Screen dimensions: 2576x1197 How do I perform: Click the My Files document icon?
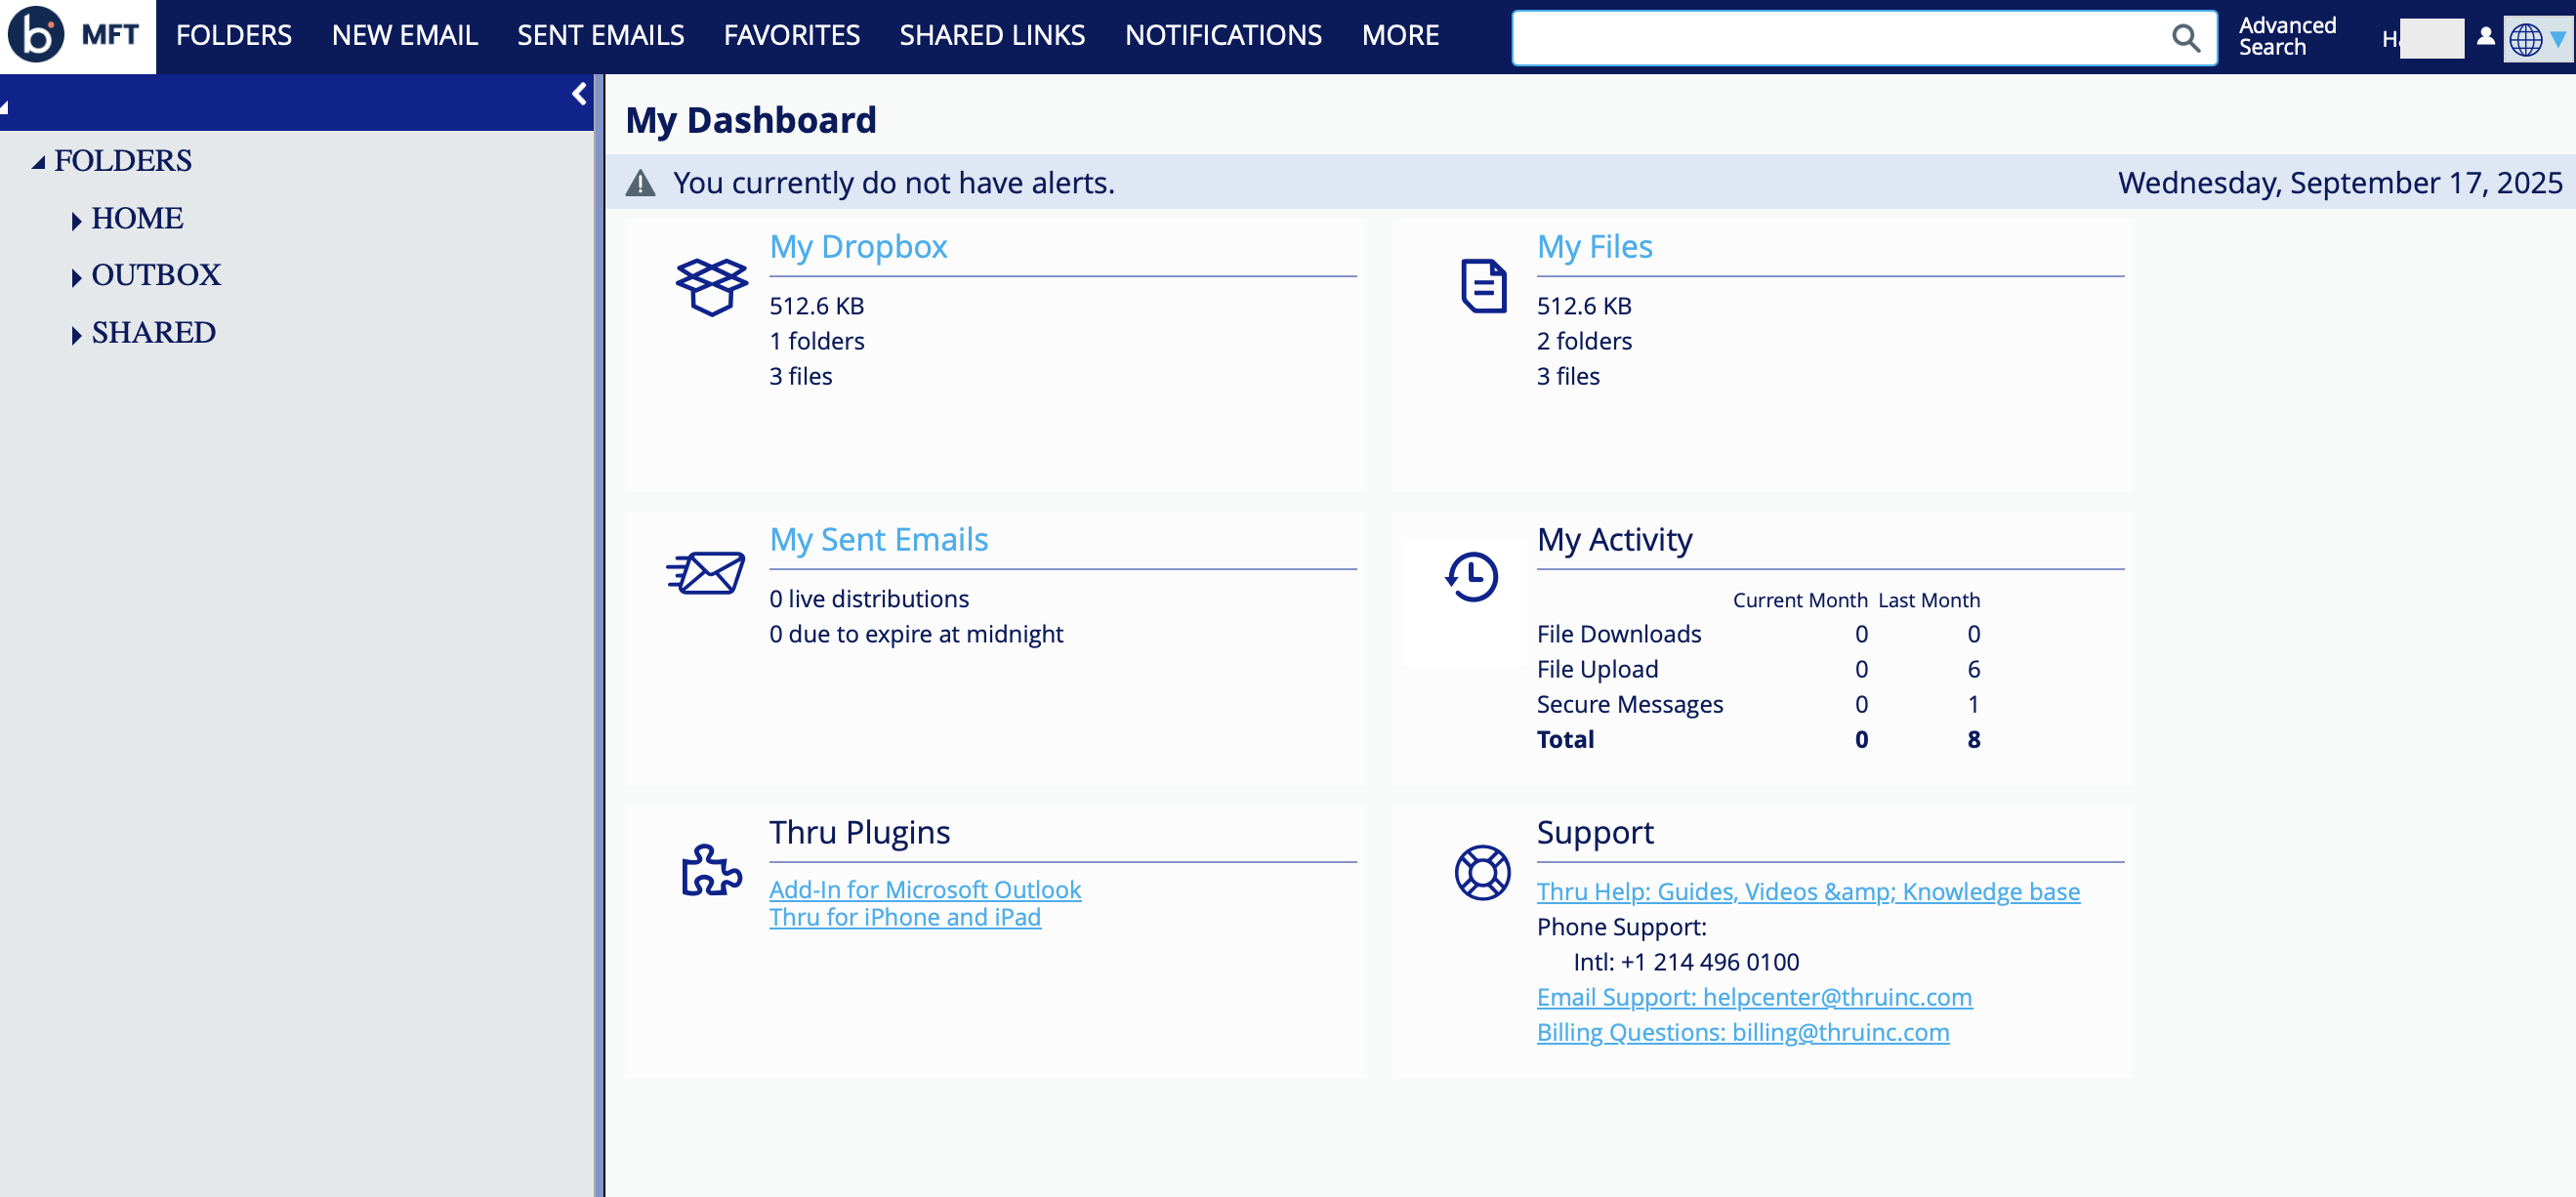click(1482, 287)
